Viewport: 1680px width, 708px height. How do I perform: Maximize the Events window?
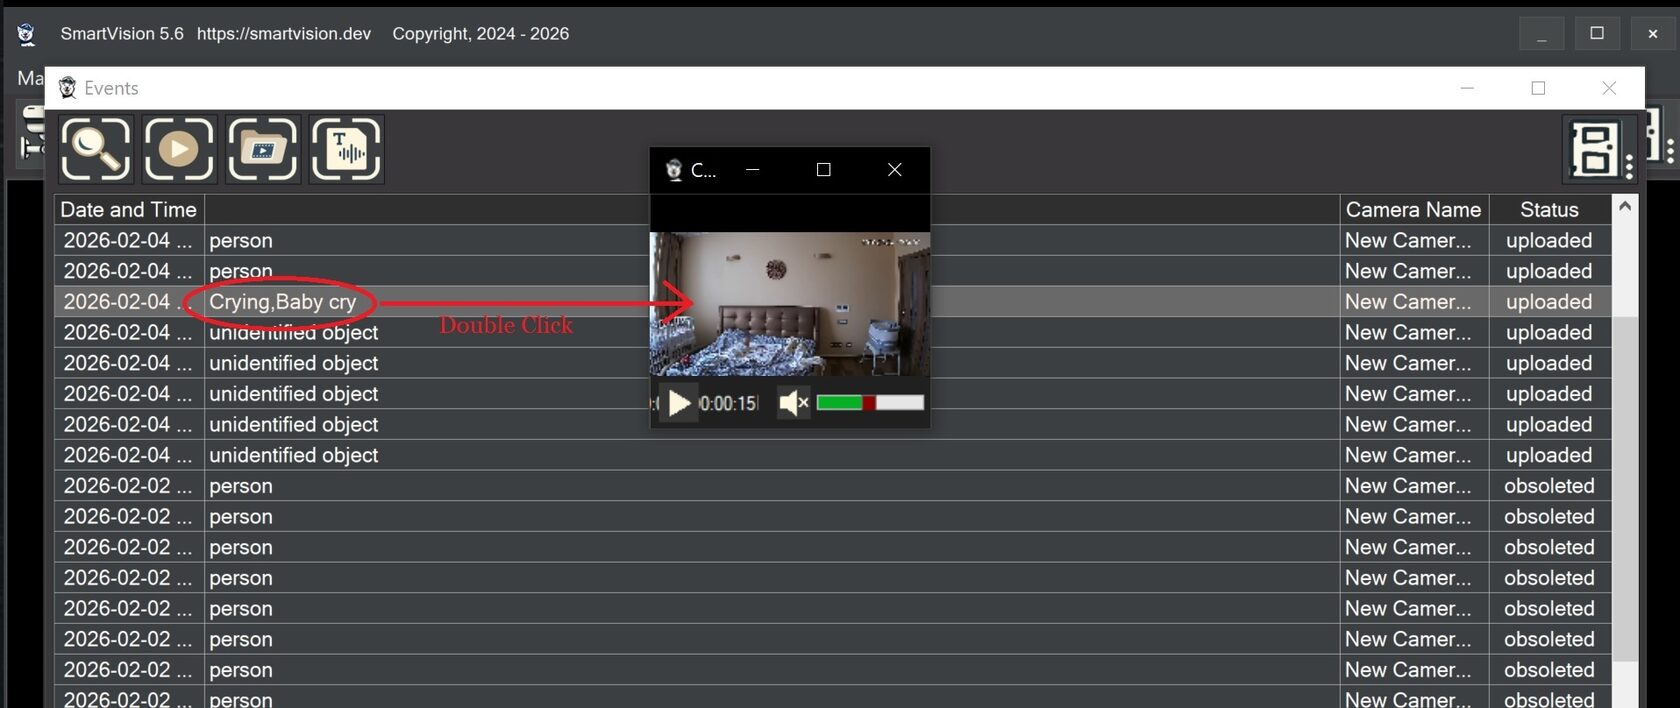(1538, 88)
